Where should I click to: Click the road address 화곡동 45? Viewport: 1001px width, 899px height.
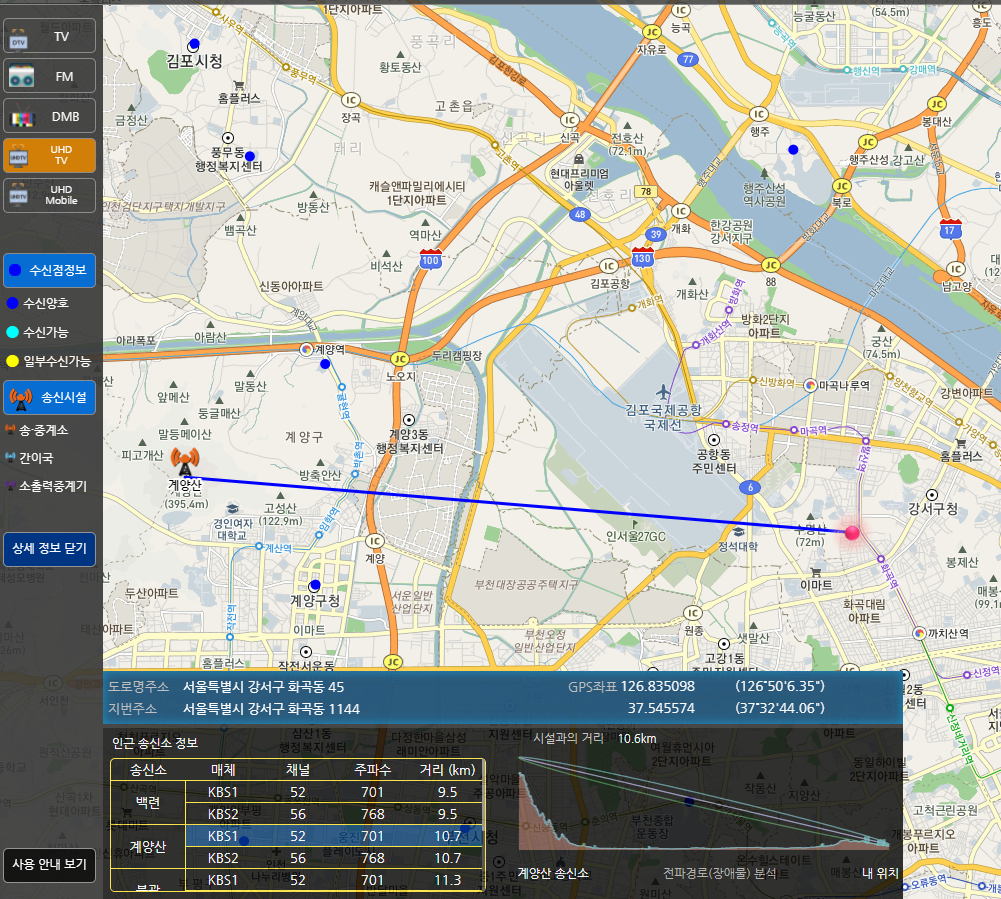coord(263,687)
